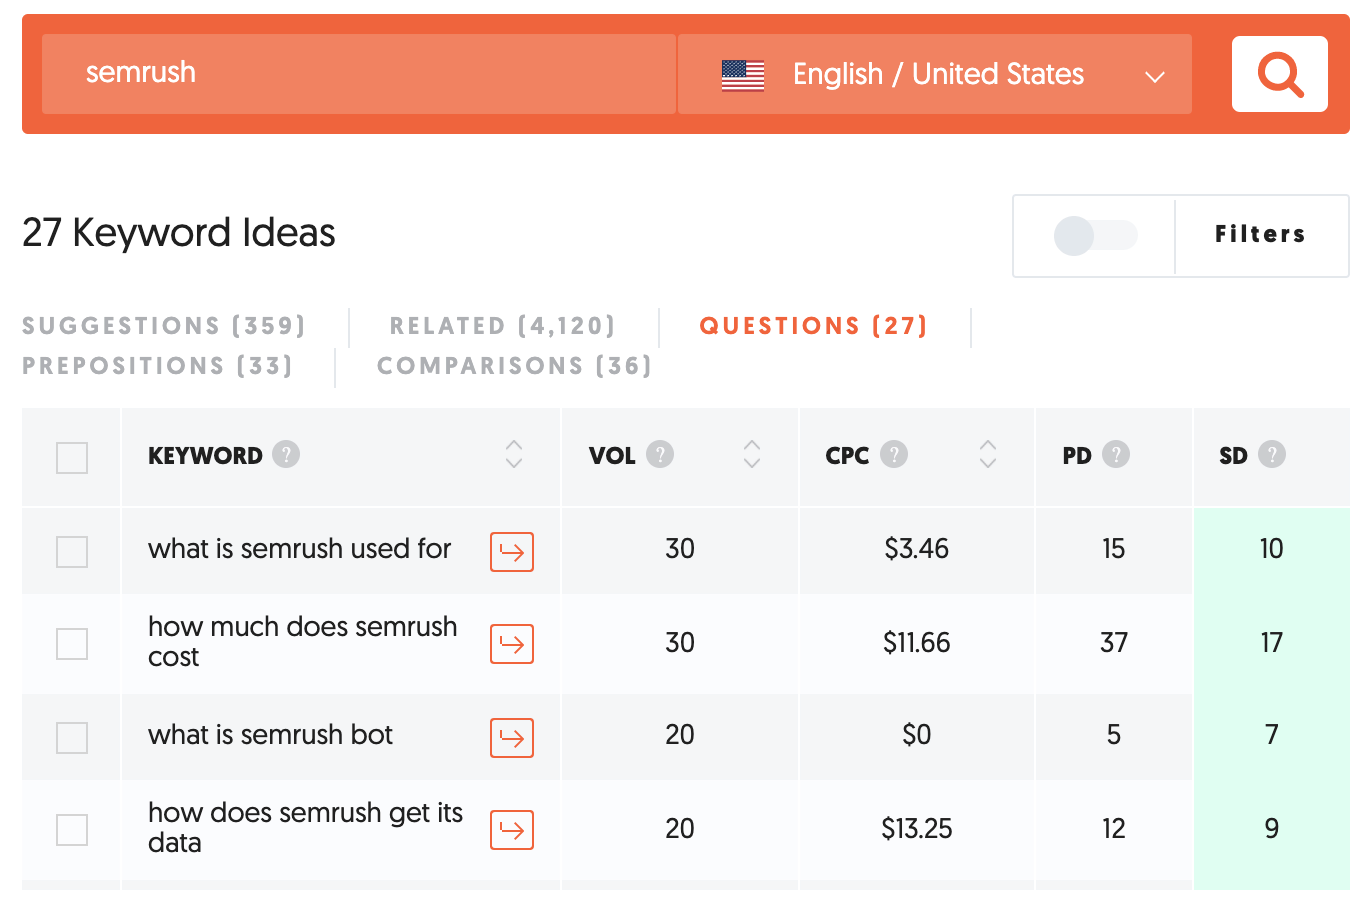This screenshot has width=1366, height=910.
Task: Check the box for 'how much does semrush cost'
Action: tap(72, 644)
